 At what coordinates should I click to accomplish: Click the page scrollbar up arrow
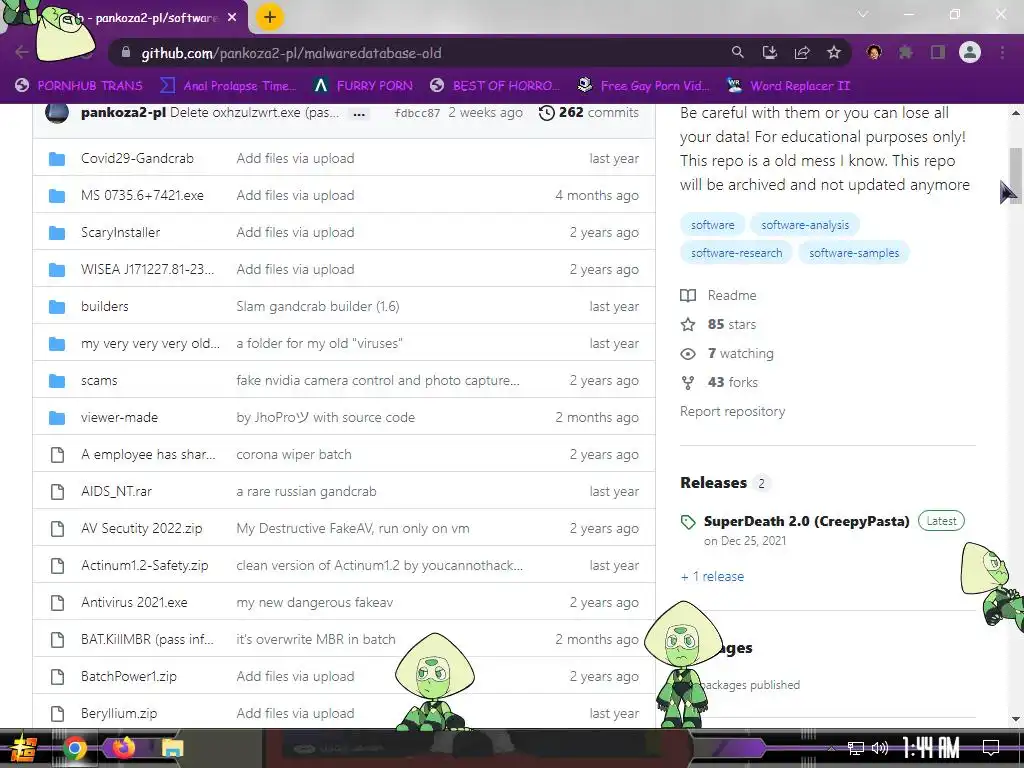click(1016, 113)
